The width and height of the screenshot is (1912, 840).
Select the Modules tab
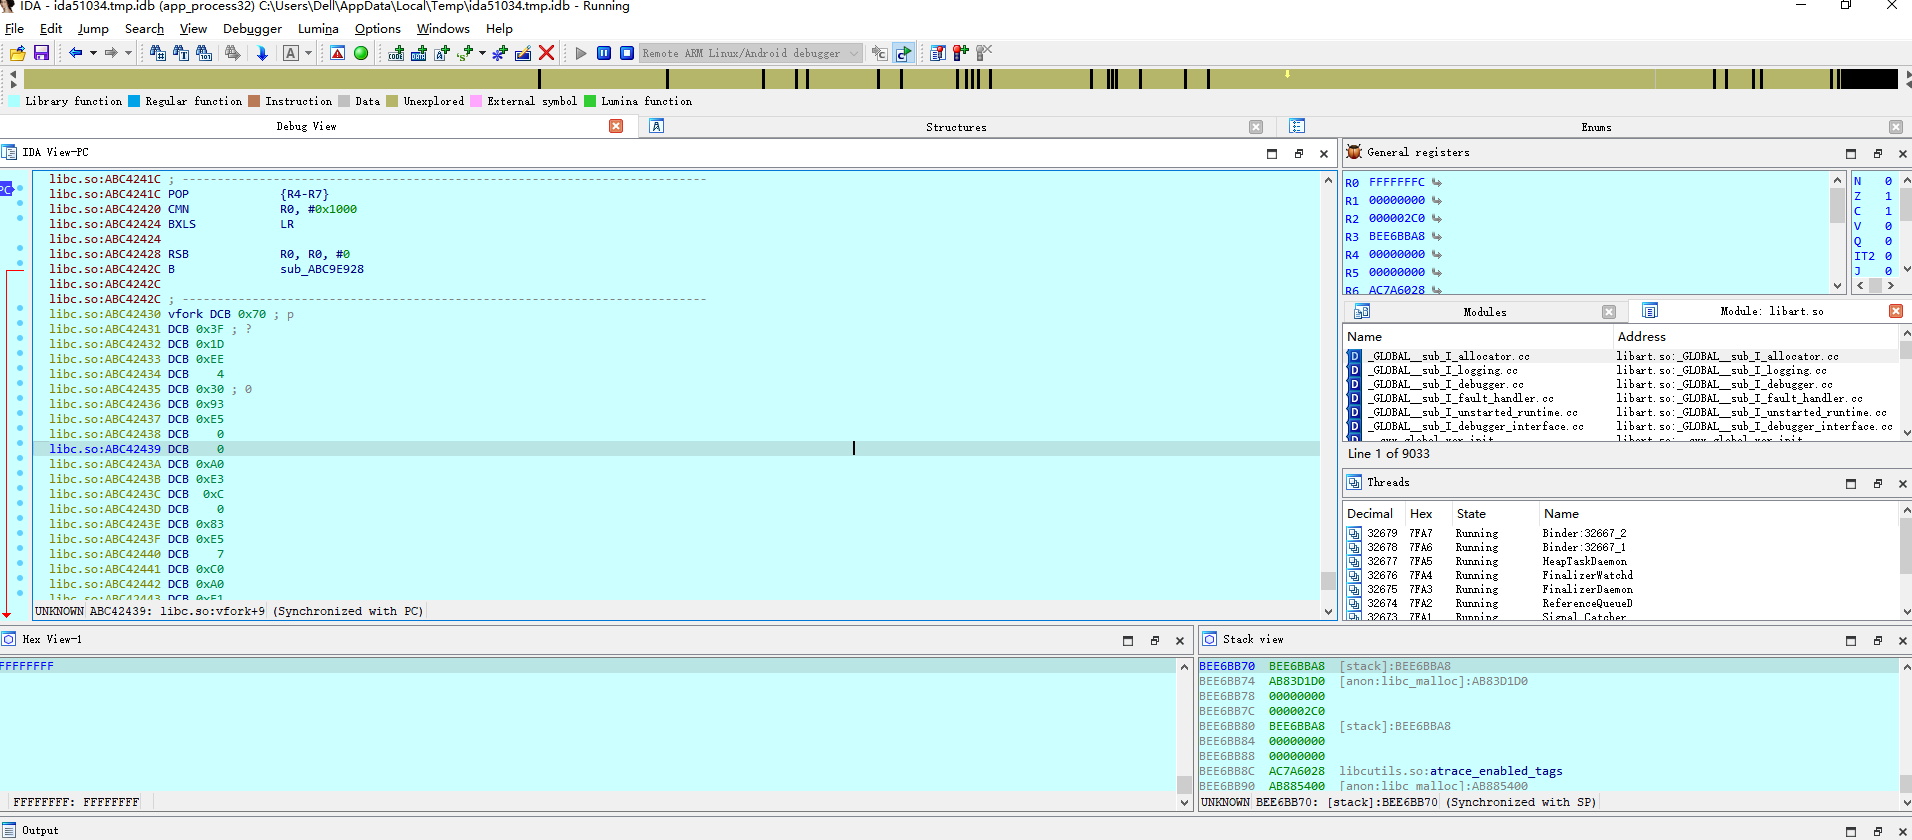click(x=1485, y=312)
